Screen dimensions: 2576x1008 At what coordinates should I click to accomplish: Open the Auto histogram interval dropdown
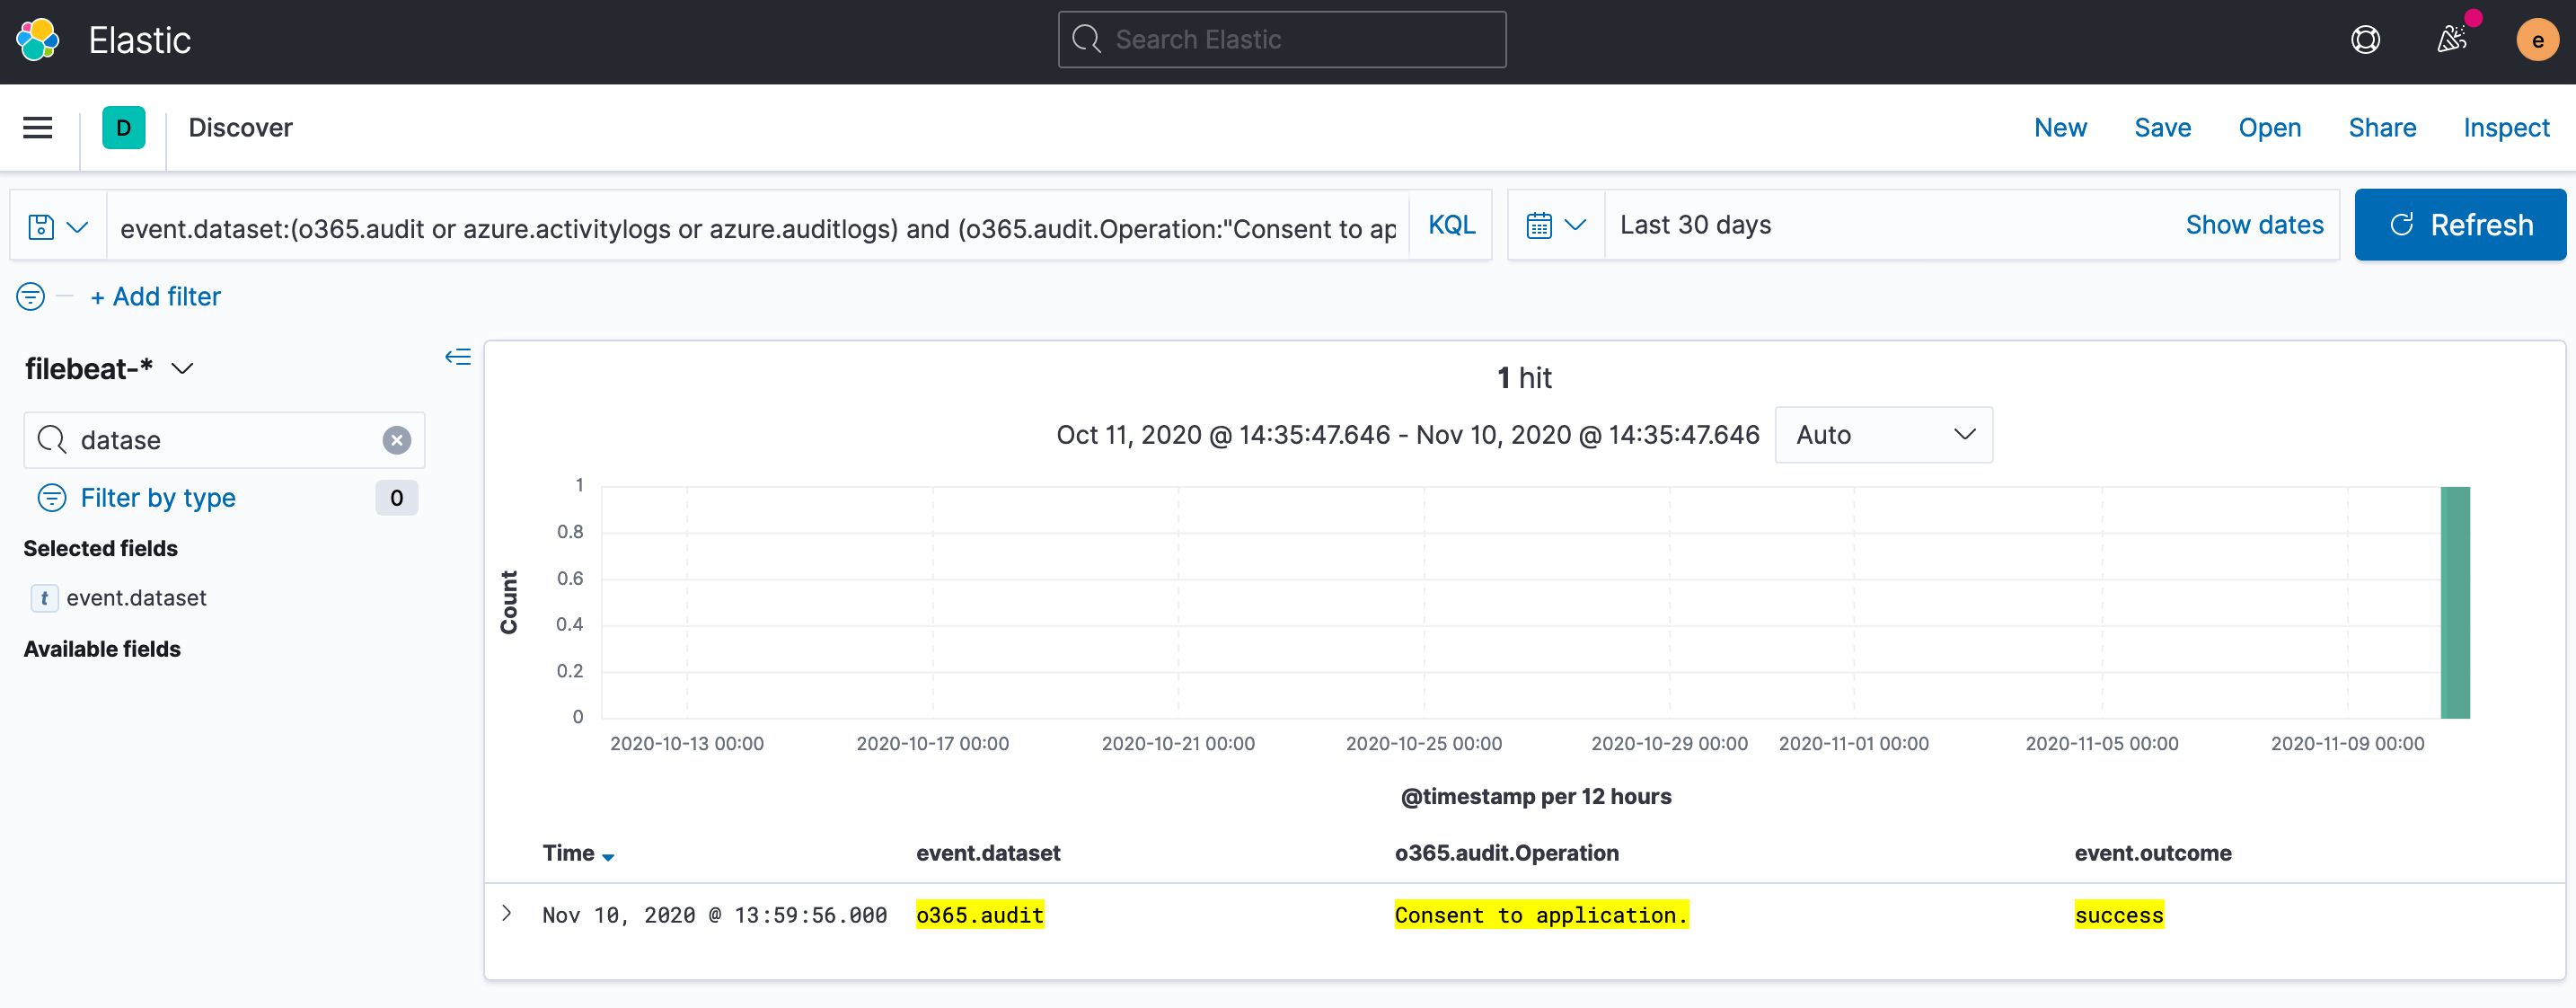point(1883,435)
